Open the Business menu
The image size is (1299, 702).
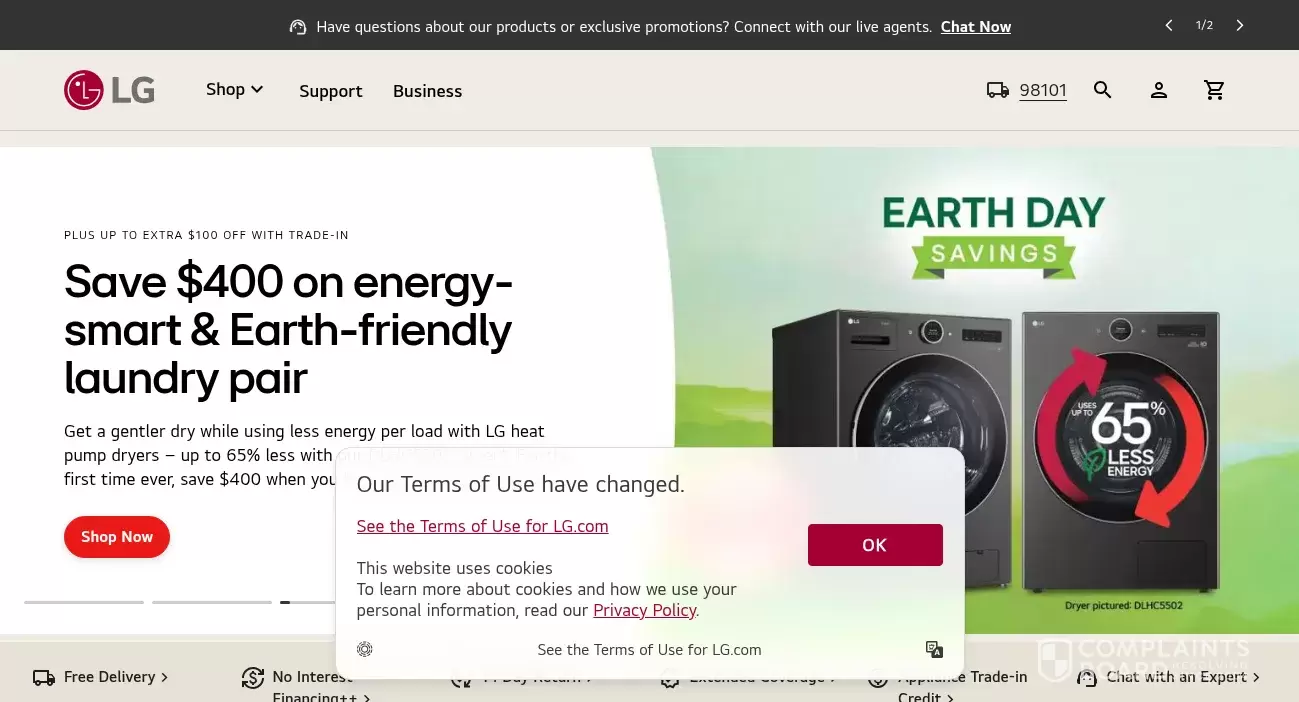pyautogui.click(x=427, y=91)
